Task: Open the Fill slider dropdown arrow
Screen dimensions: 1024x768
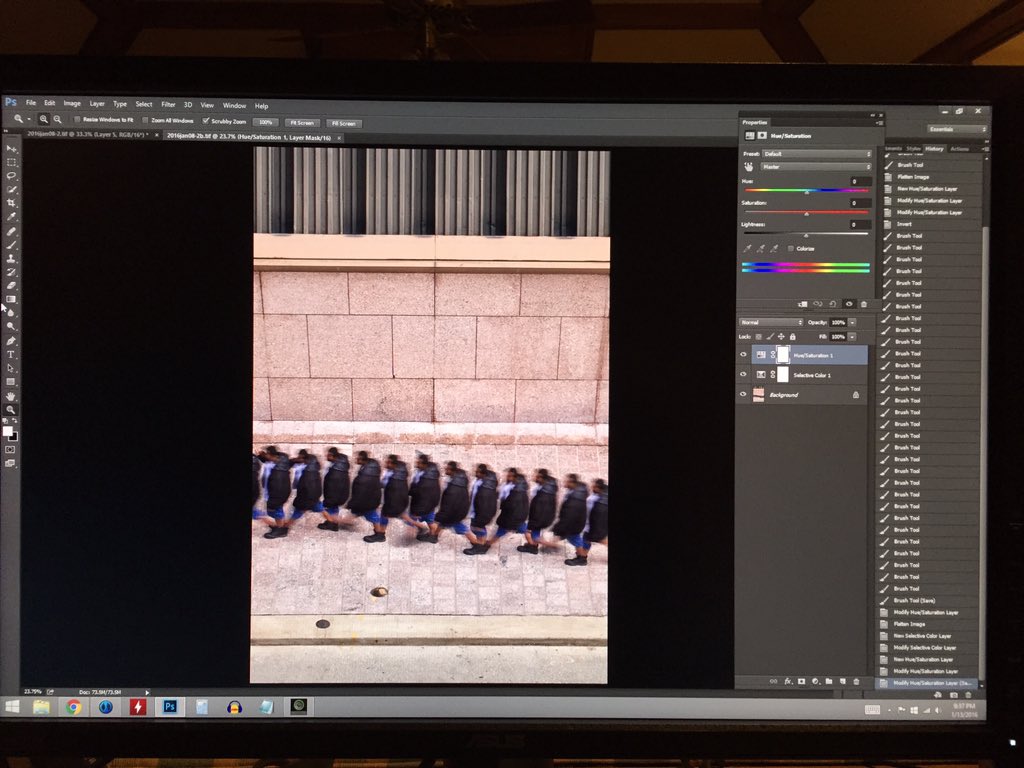Action: tap(852, 337)
